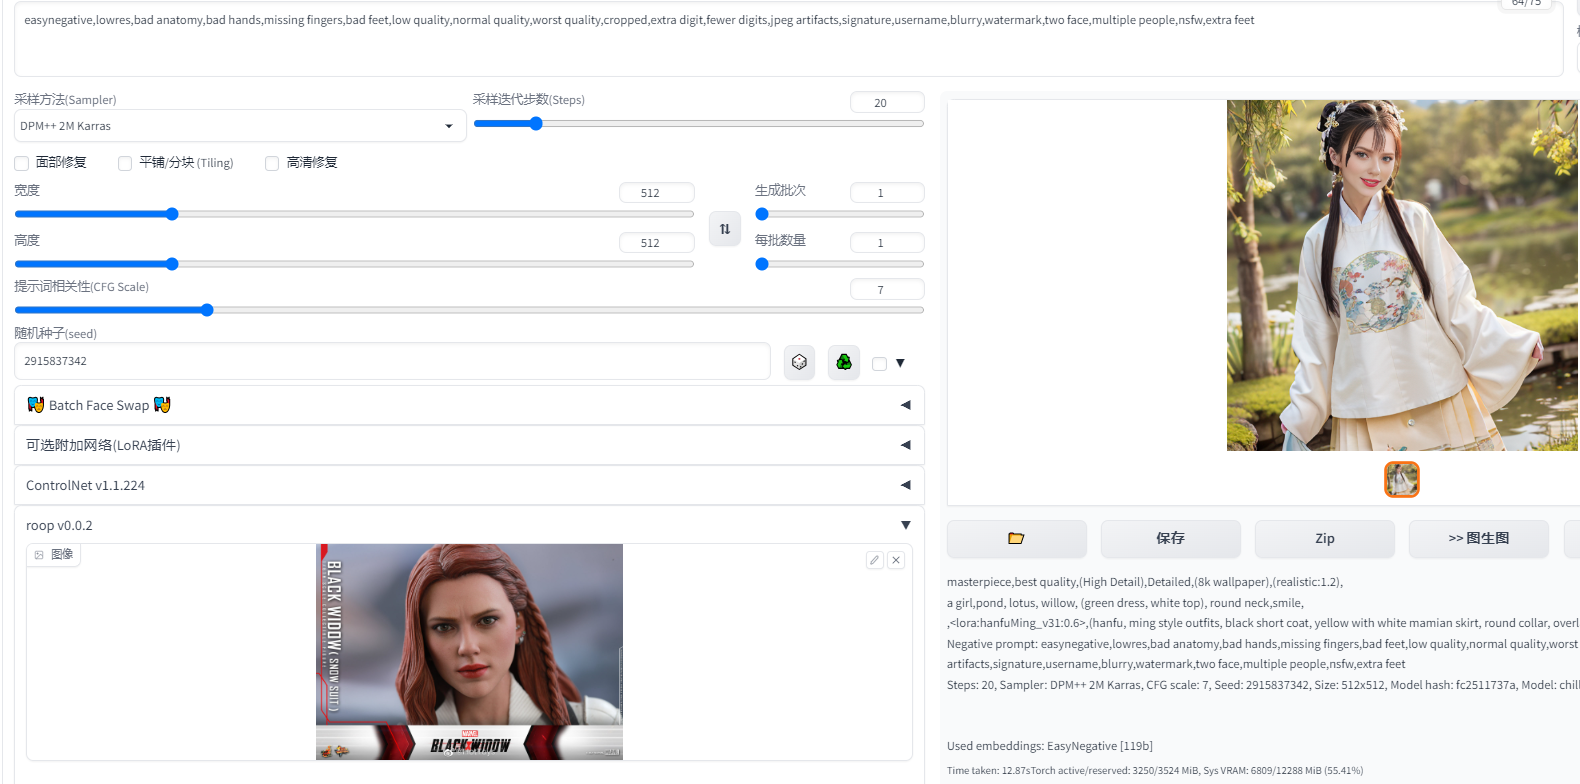Screen dimensions: 1580x784
Task: Expand the ControlNet v1.1.224 section
Action: click(469, 485)
